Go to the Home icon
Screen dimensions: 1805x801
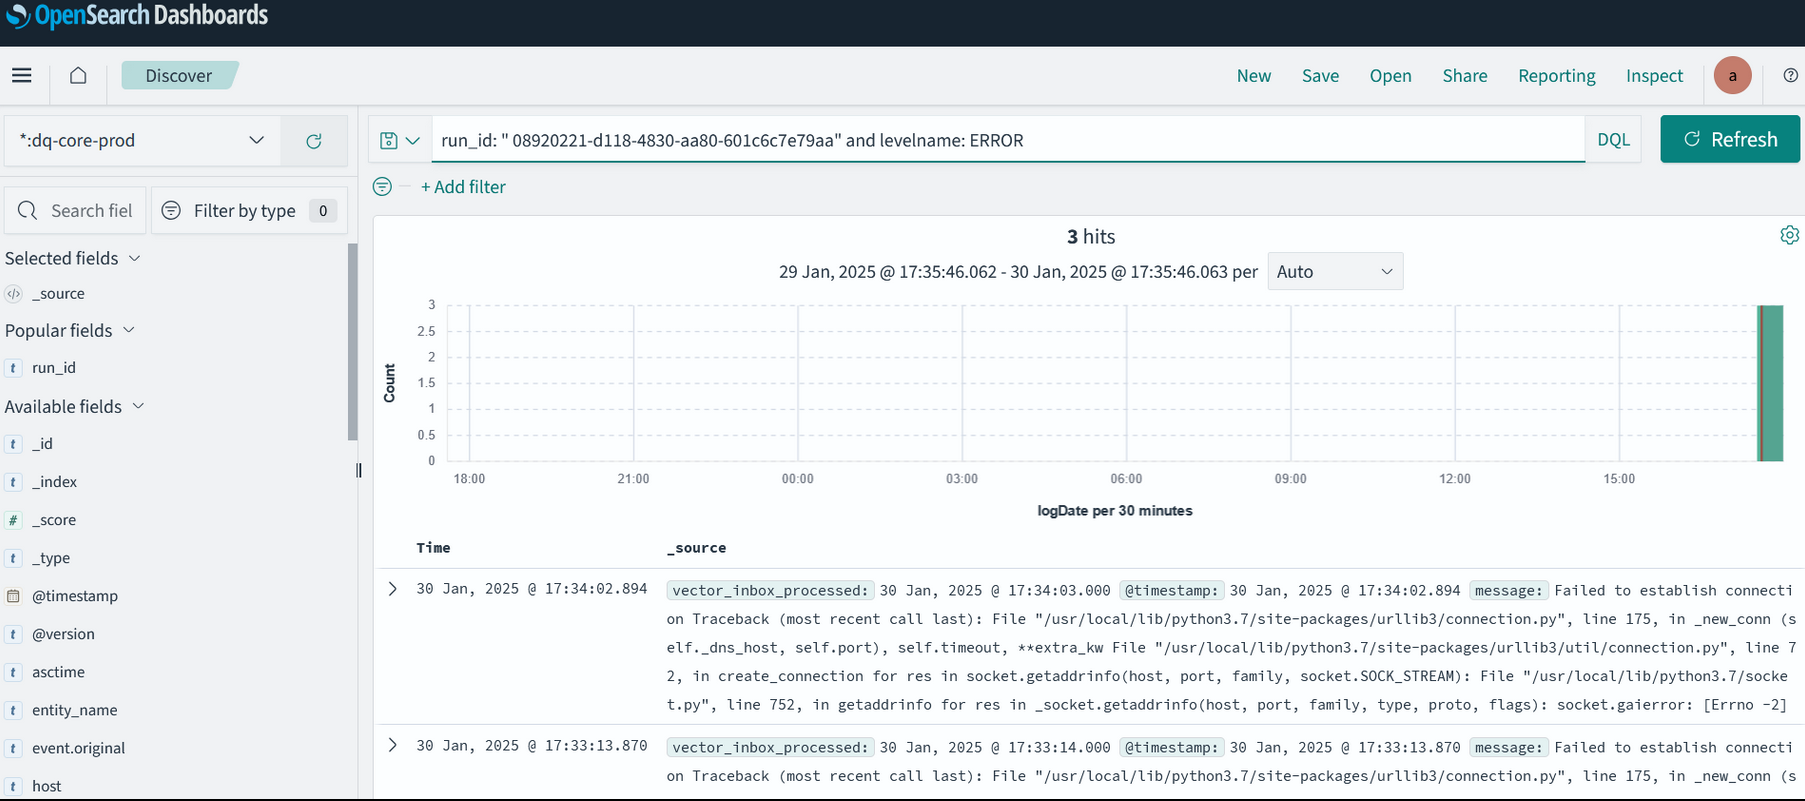click(x=78, y=76)
